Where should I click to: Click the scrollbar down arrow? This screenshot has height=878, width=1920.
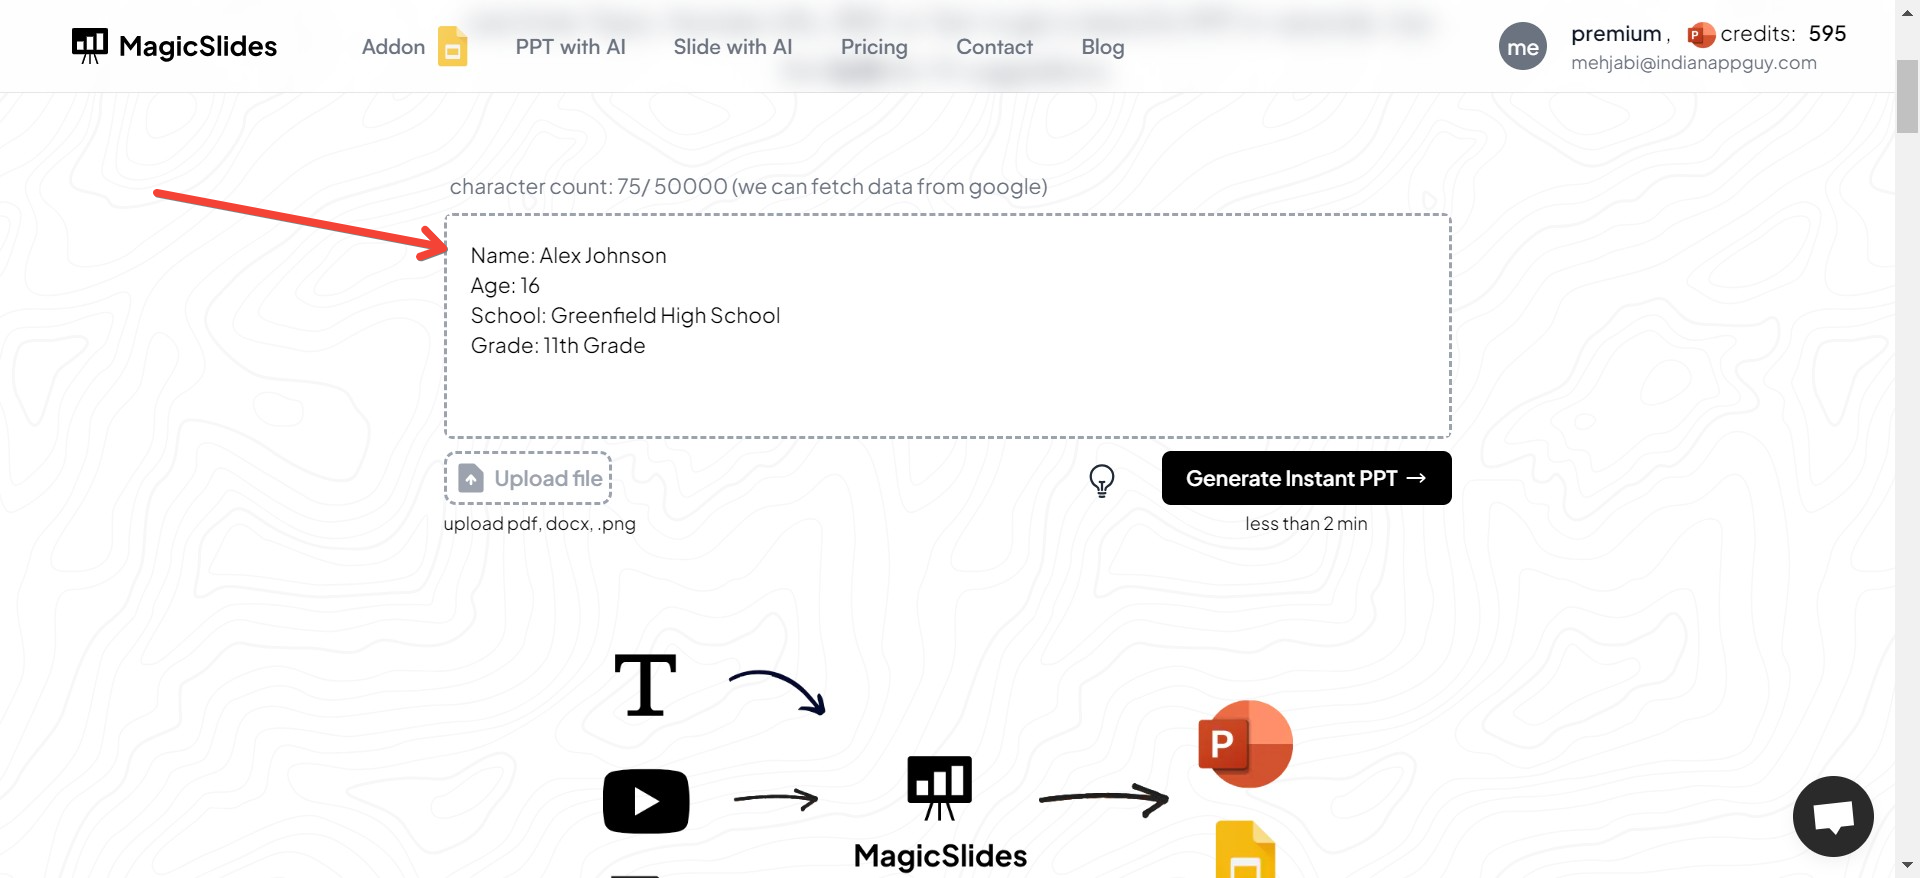pyautogui.click(x=1907, y=865)
